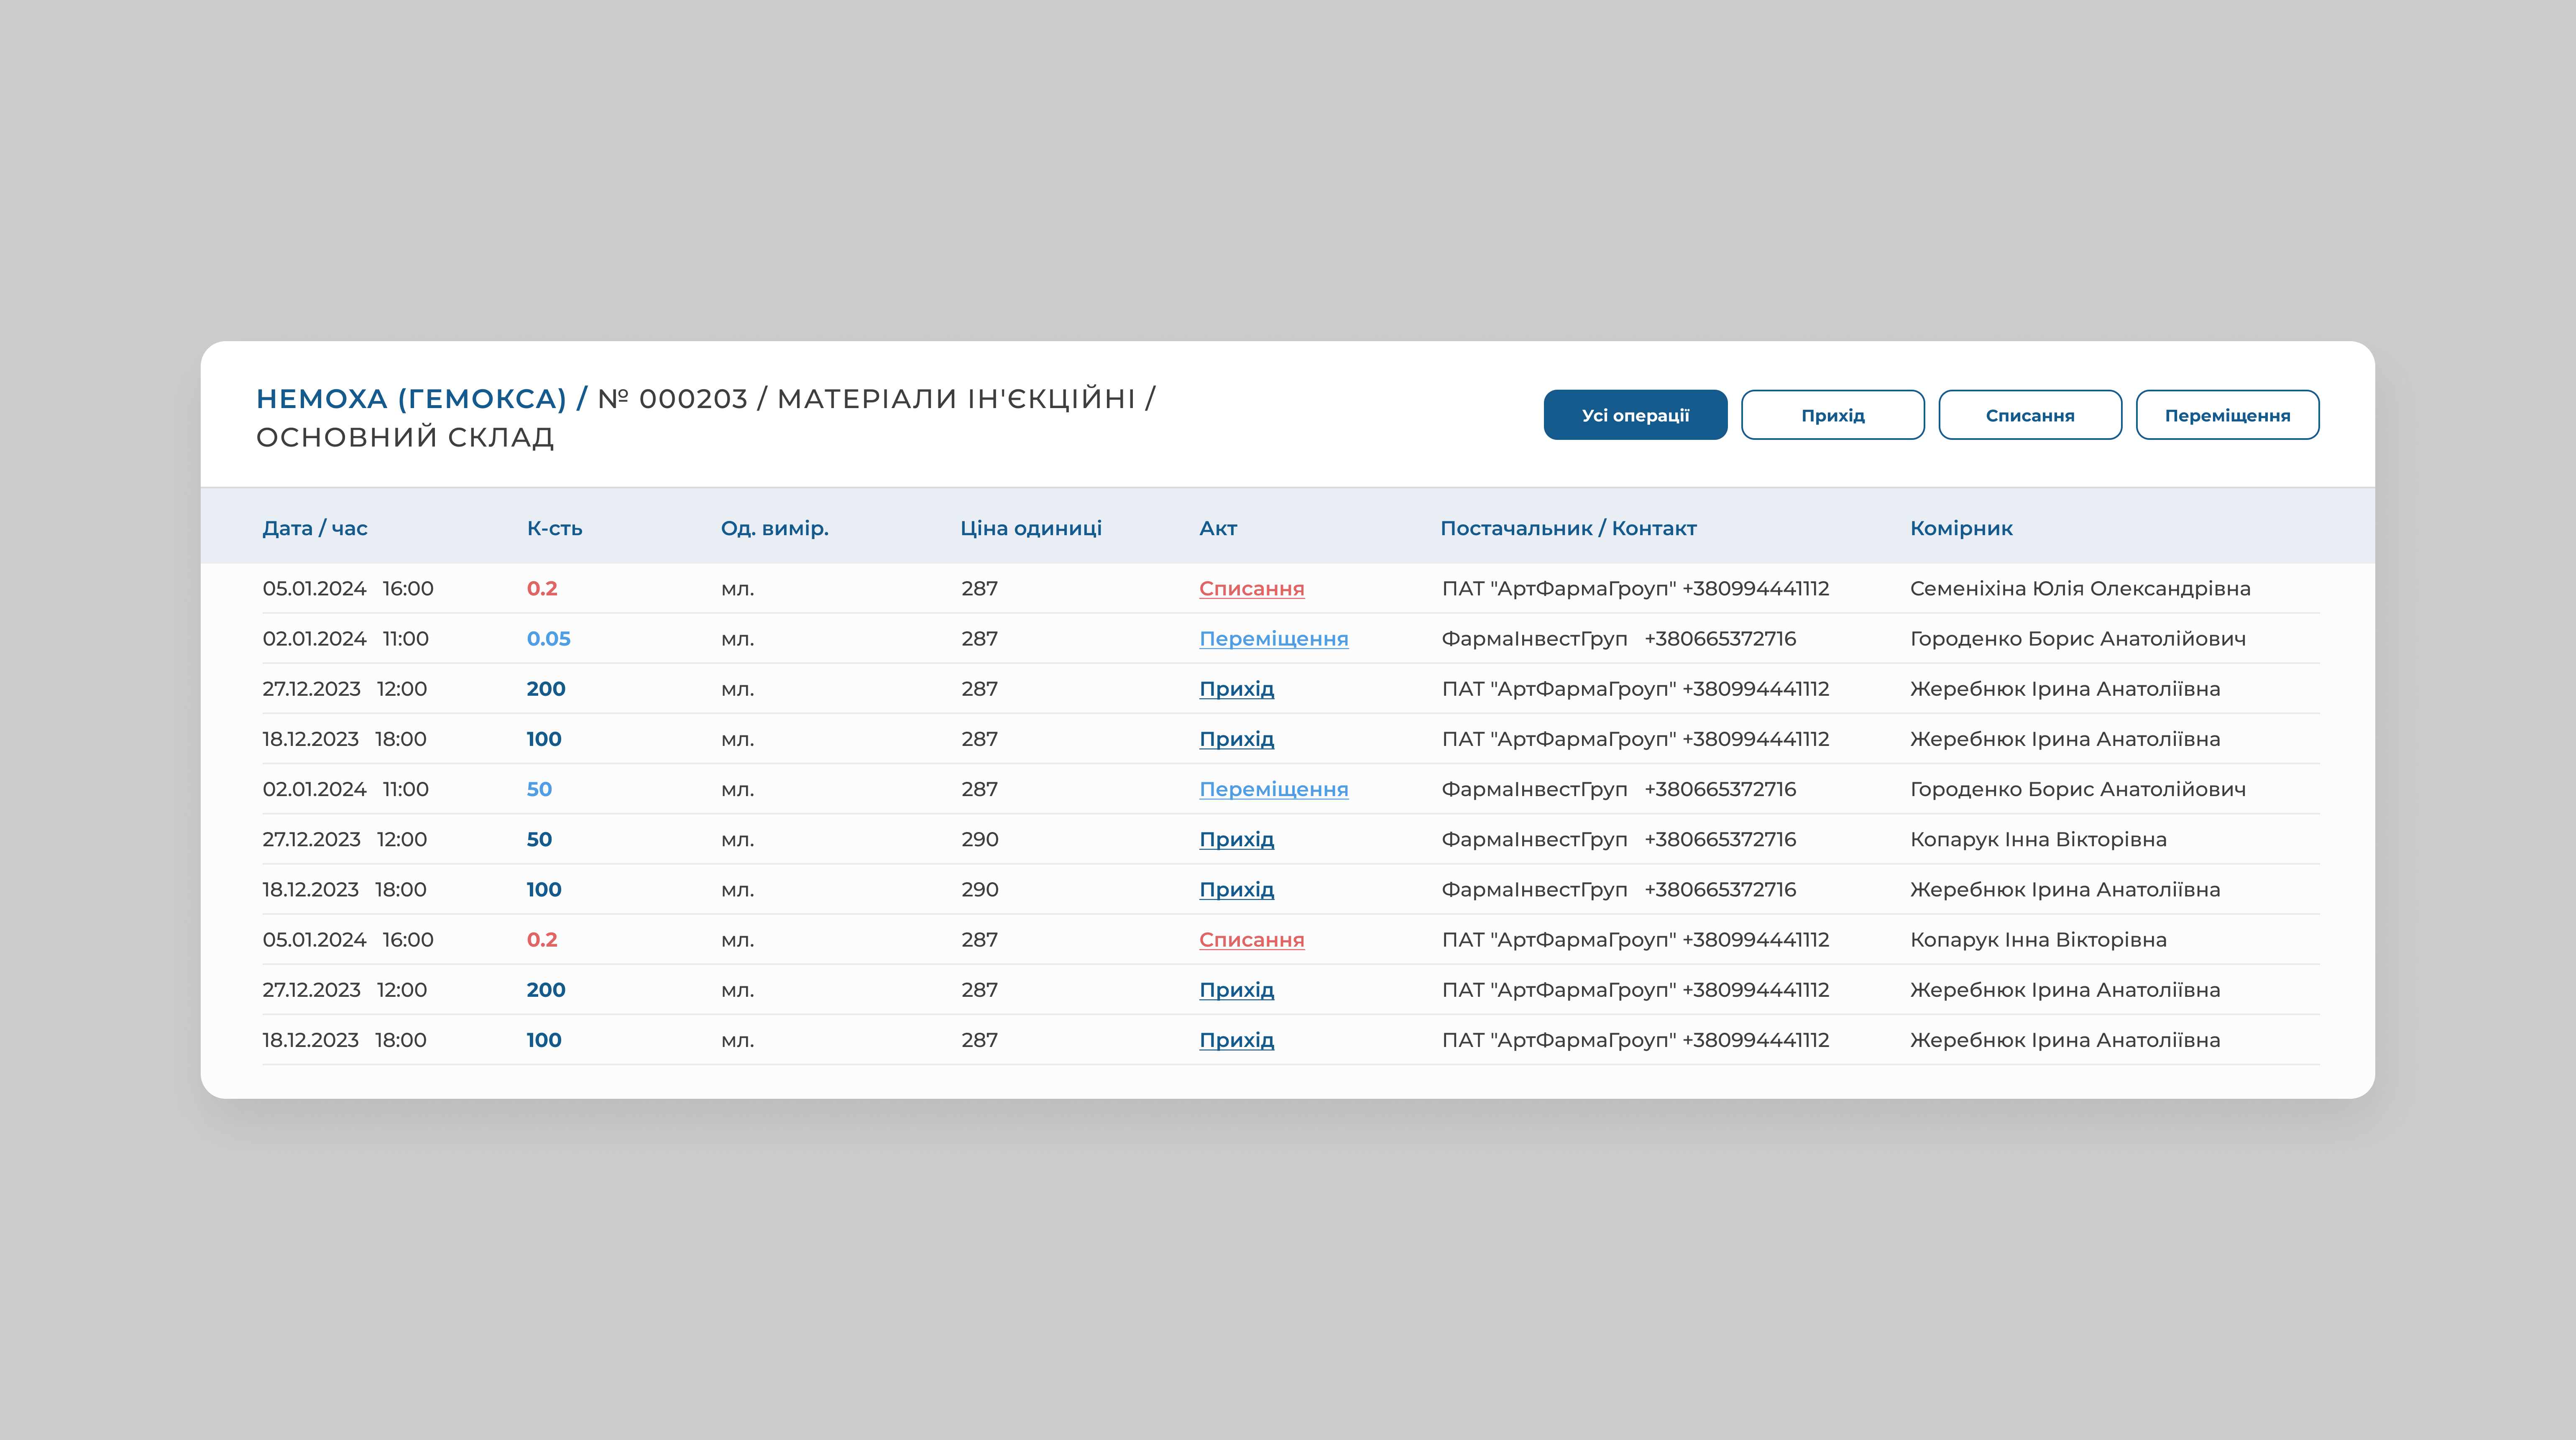The image size is (2576, 1440).
Task: Switch to the Списання filter tab
Action: click(x=2029, y=415)
